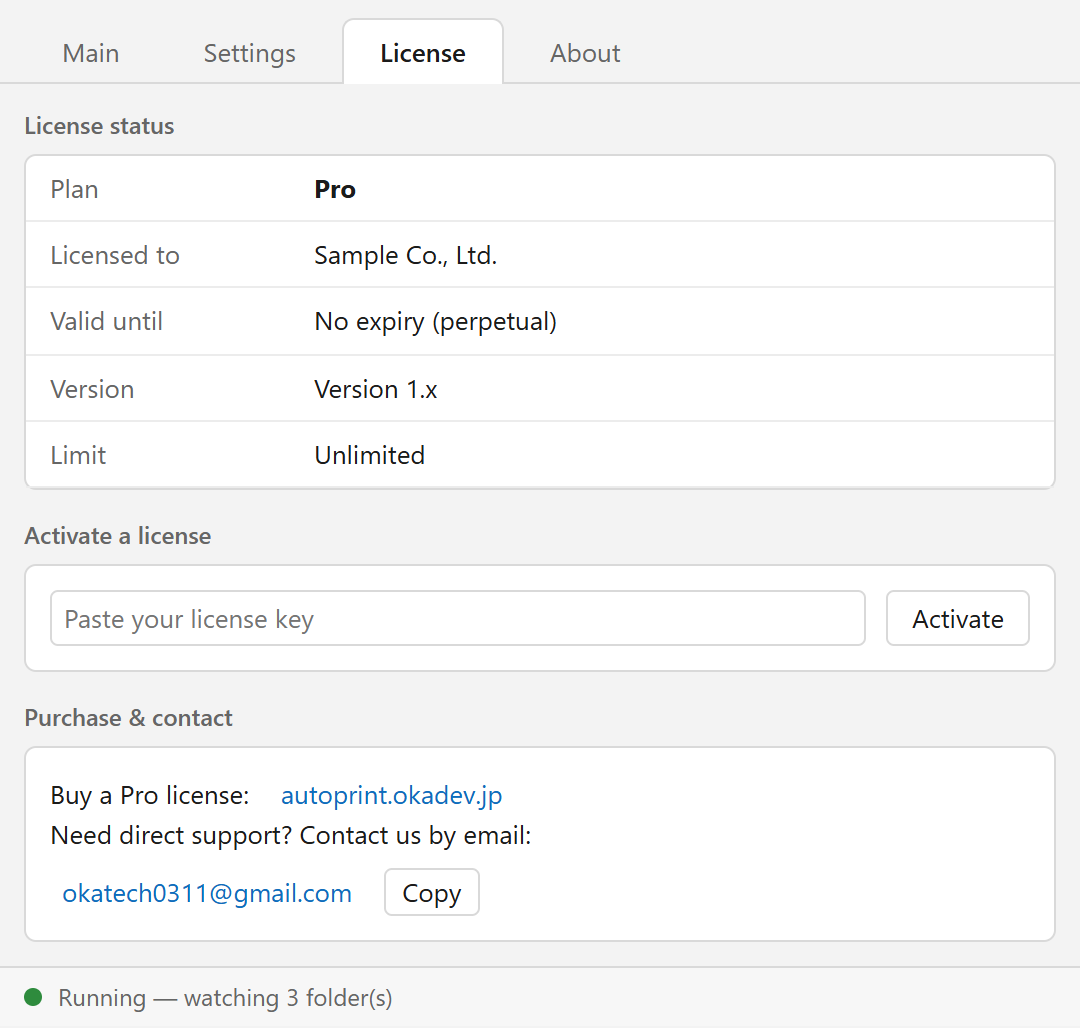Image resolution: width=1080 pixels, height=1028 pixels.
Task: Click the 'Valid until' row label
Action: [x=107, y=322]
